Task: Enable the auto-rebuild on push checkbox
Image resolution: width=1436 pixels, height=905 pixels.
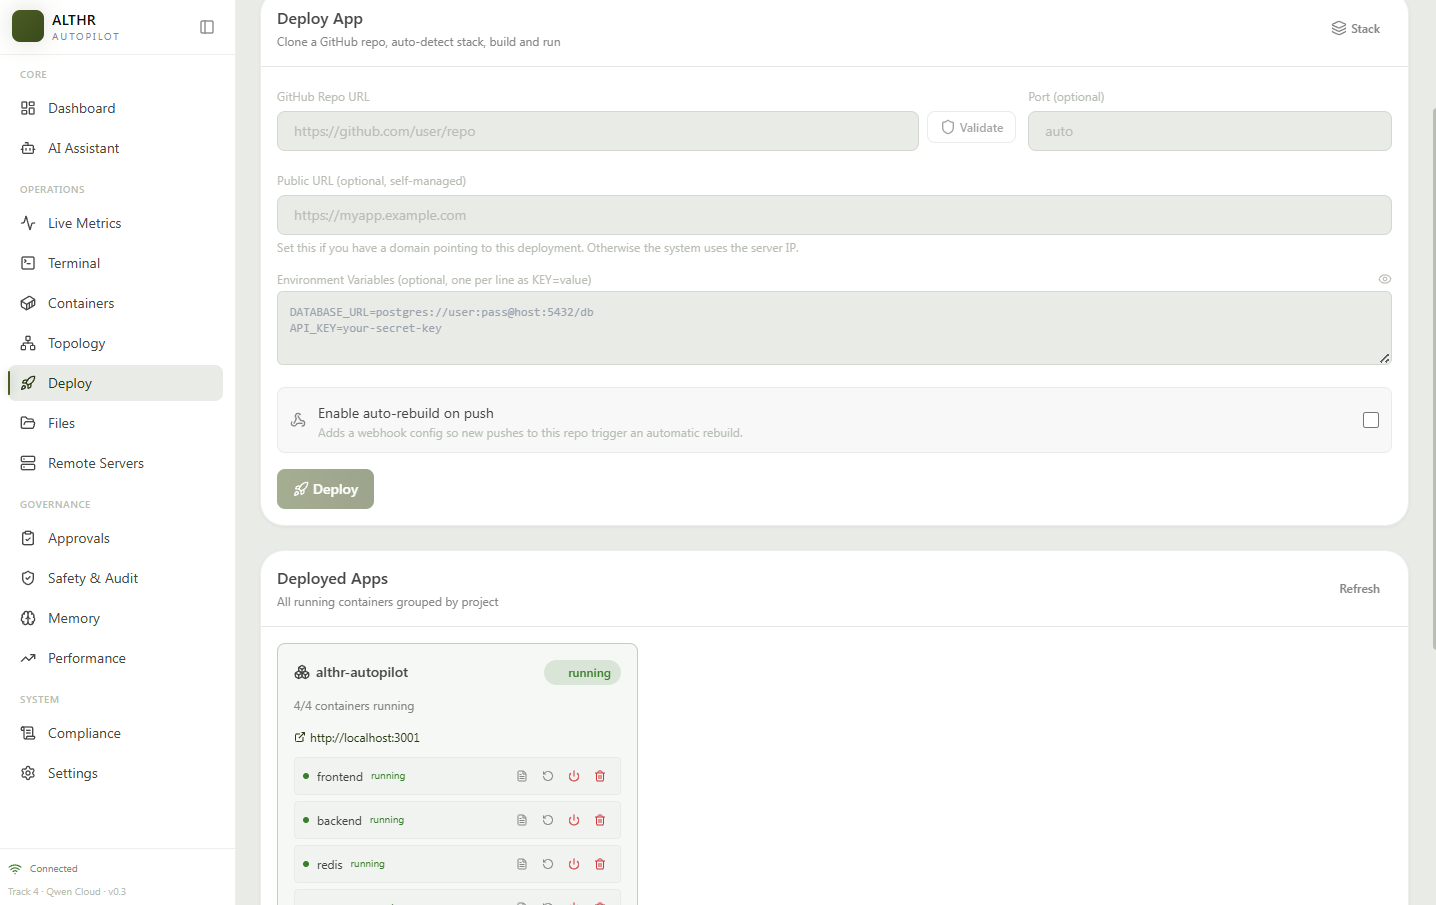Action: [x=1371, y=420]
